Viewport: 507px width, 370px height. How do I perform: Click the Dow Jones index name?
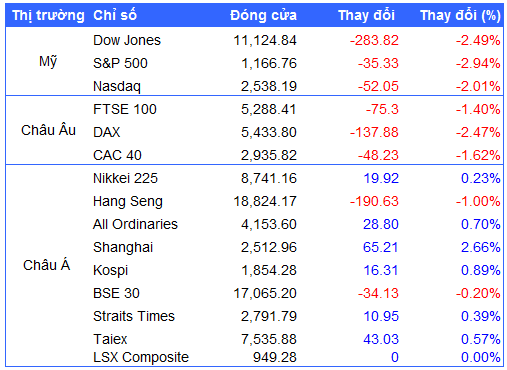click(127, 40)
